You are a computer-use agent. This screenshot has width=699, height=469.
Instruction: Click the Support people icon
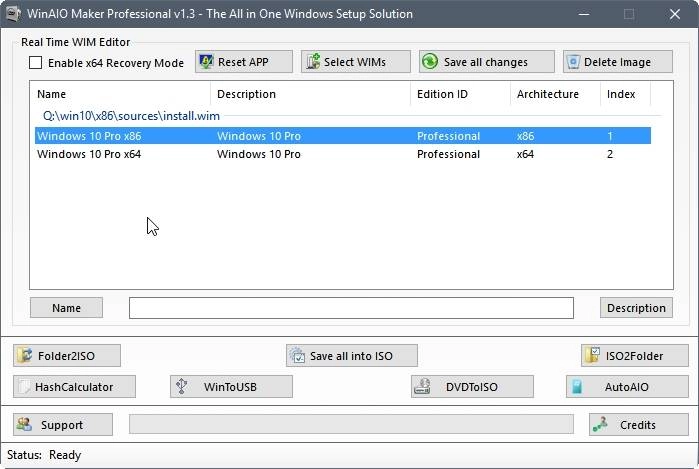click(24, 424)
